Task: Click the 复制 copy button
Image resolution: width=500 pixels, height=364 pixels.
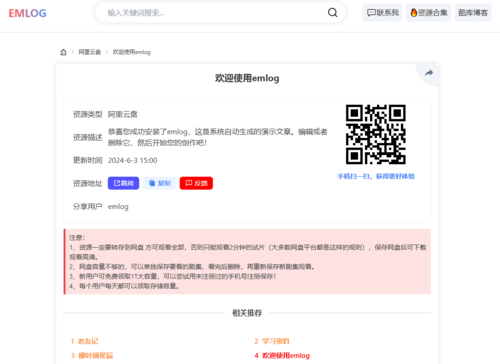Action: coord(160,183)
